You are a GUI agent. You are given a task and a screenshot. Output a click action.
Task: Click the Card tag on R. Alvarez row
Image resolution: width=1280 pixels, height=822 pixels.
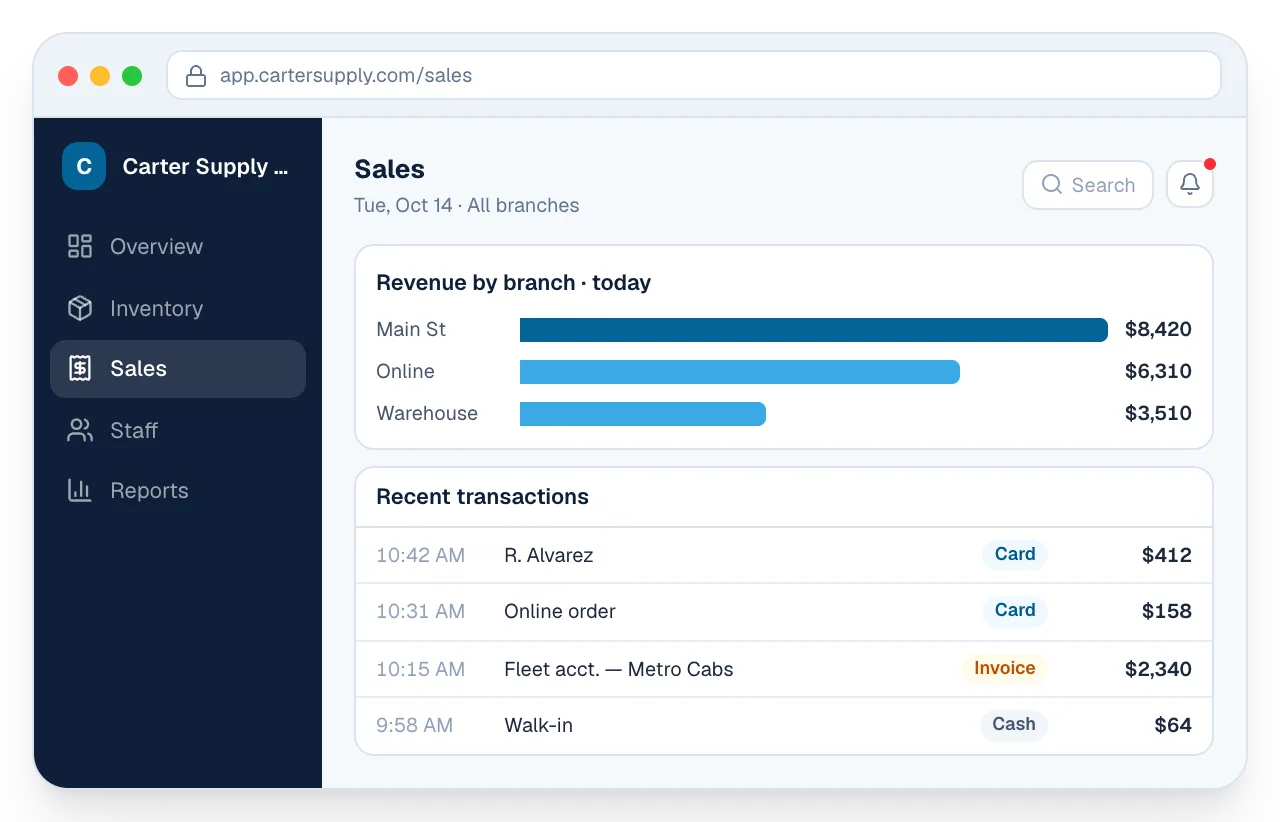click(x=1015, y=555)
